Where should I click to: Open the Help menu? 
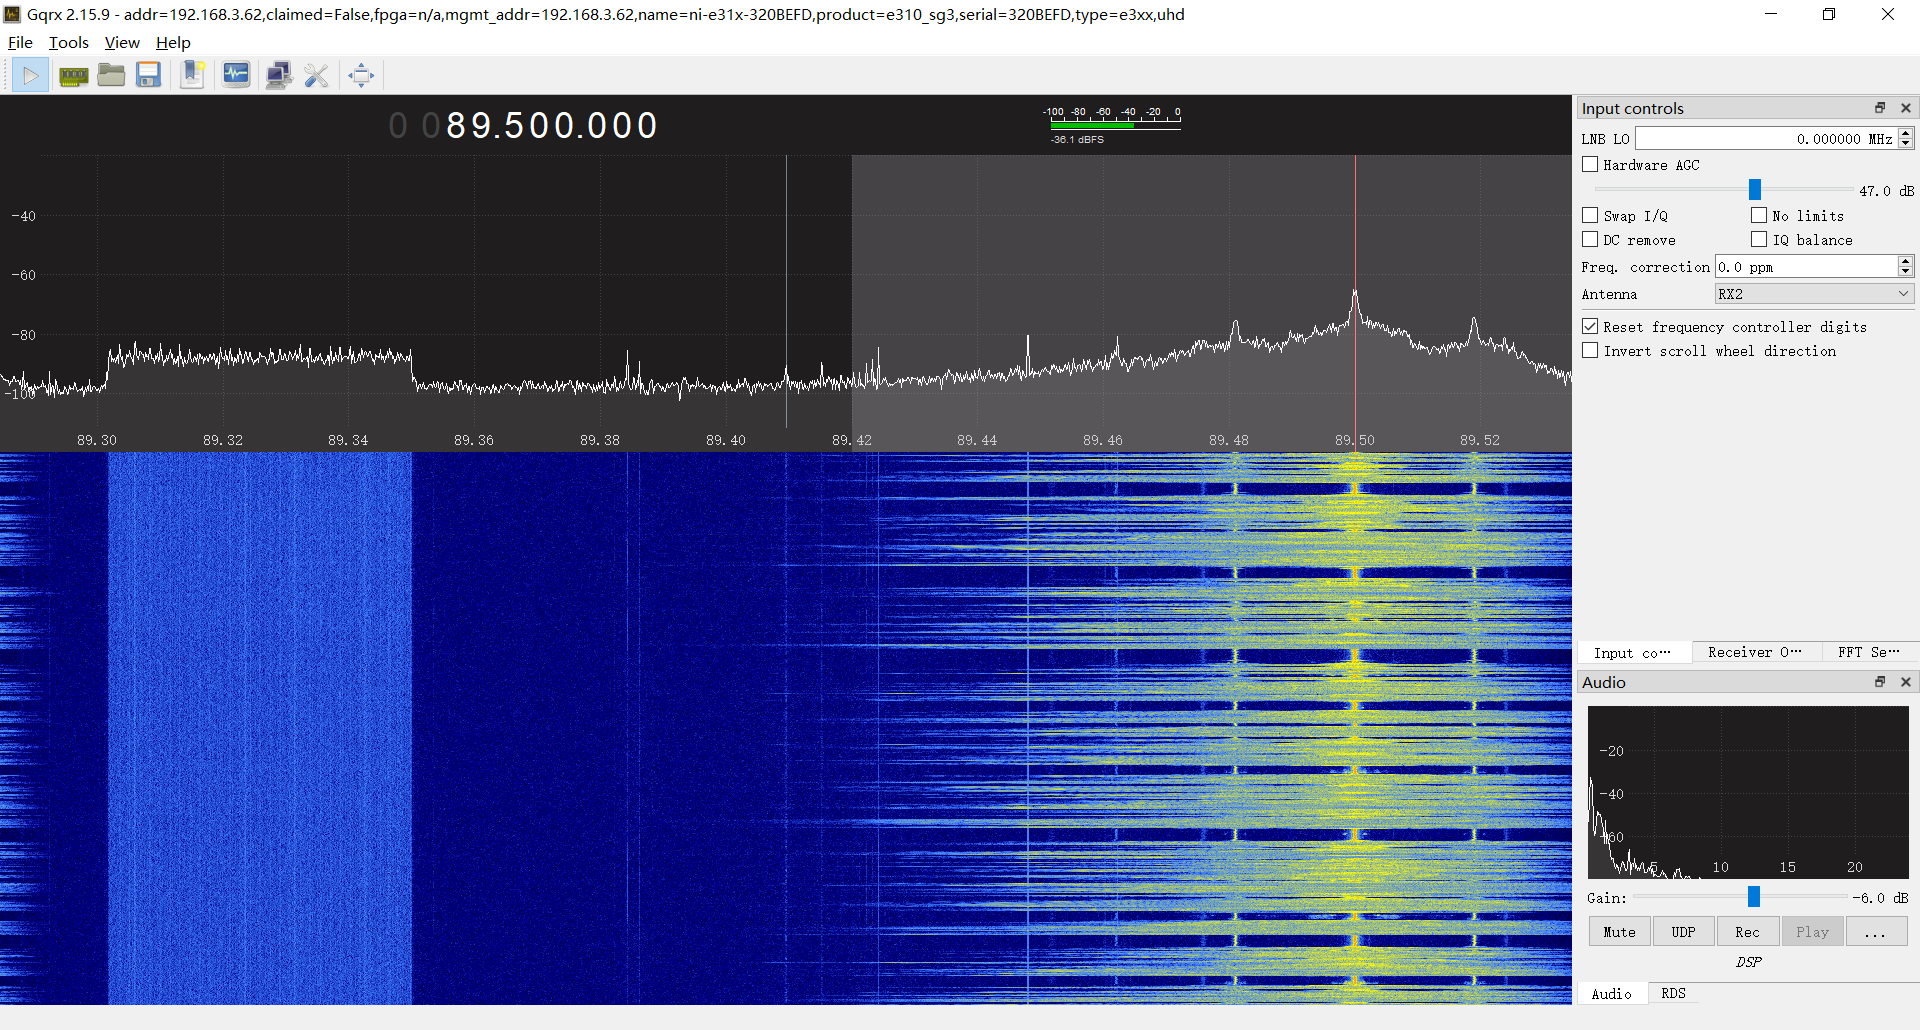173,42
